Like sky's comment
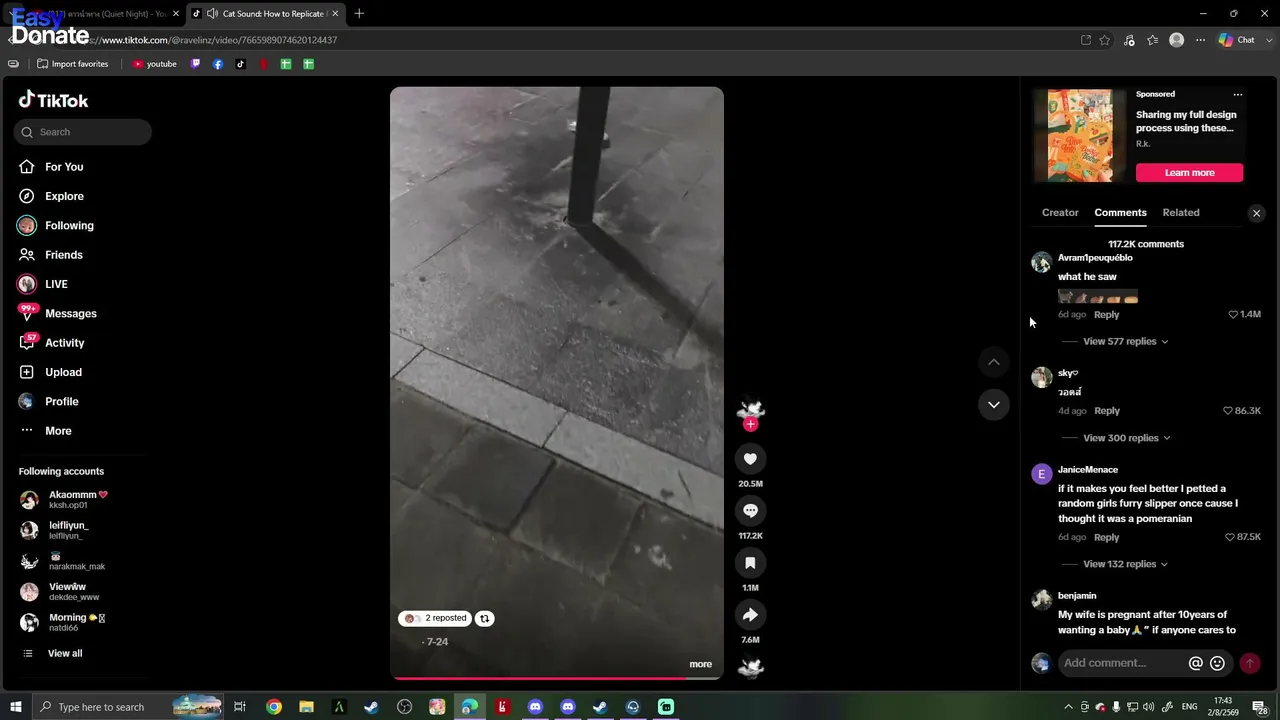The image size is (1280, 720). click(x=1228, y=411)
